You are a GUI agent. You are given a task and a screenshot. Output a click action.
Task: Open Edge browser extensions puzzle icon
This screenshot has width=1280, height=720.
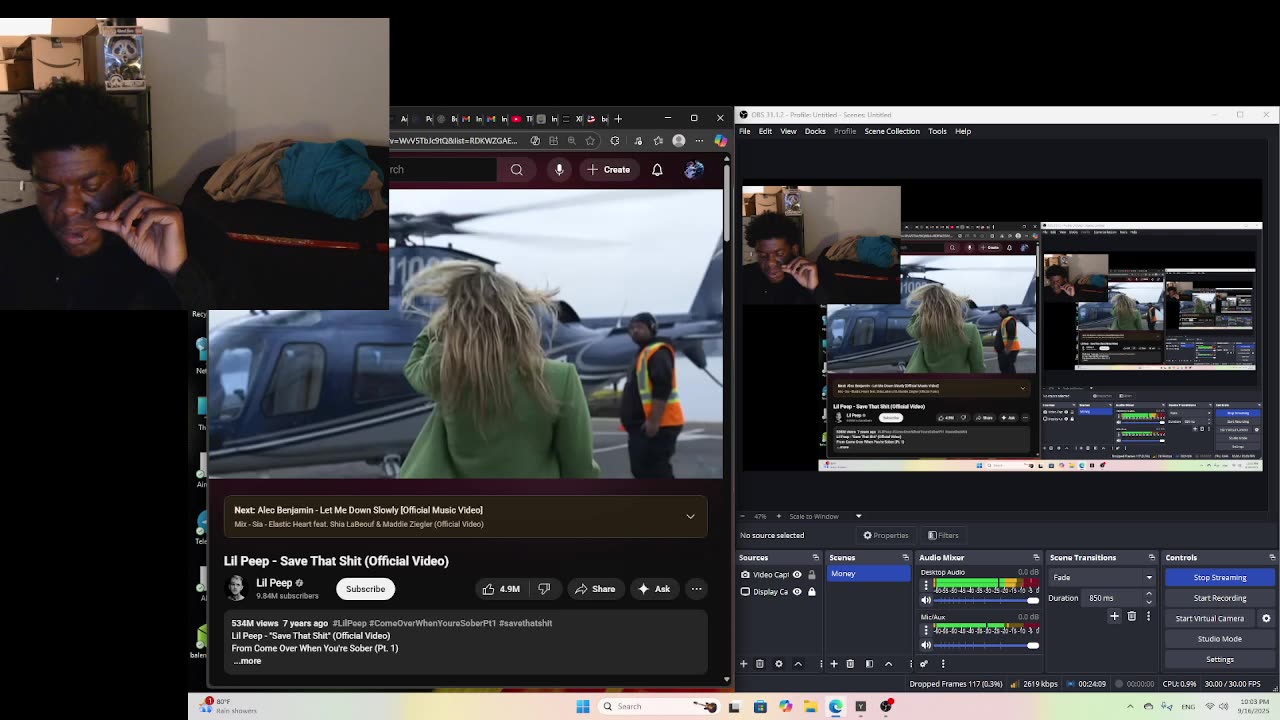coord(615,141)
